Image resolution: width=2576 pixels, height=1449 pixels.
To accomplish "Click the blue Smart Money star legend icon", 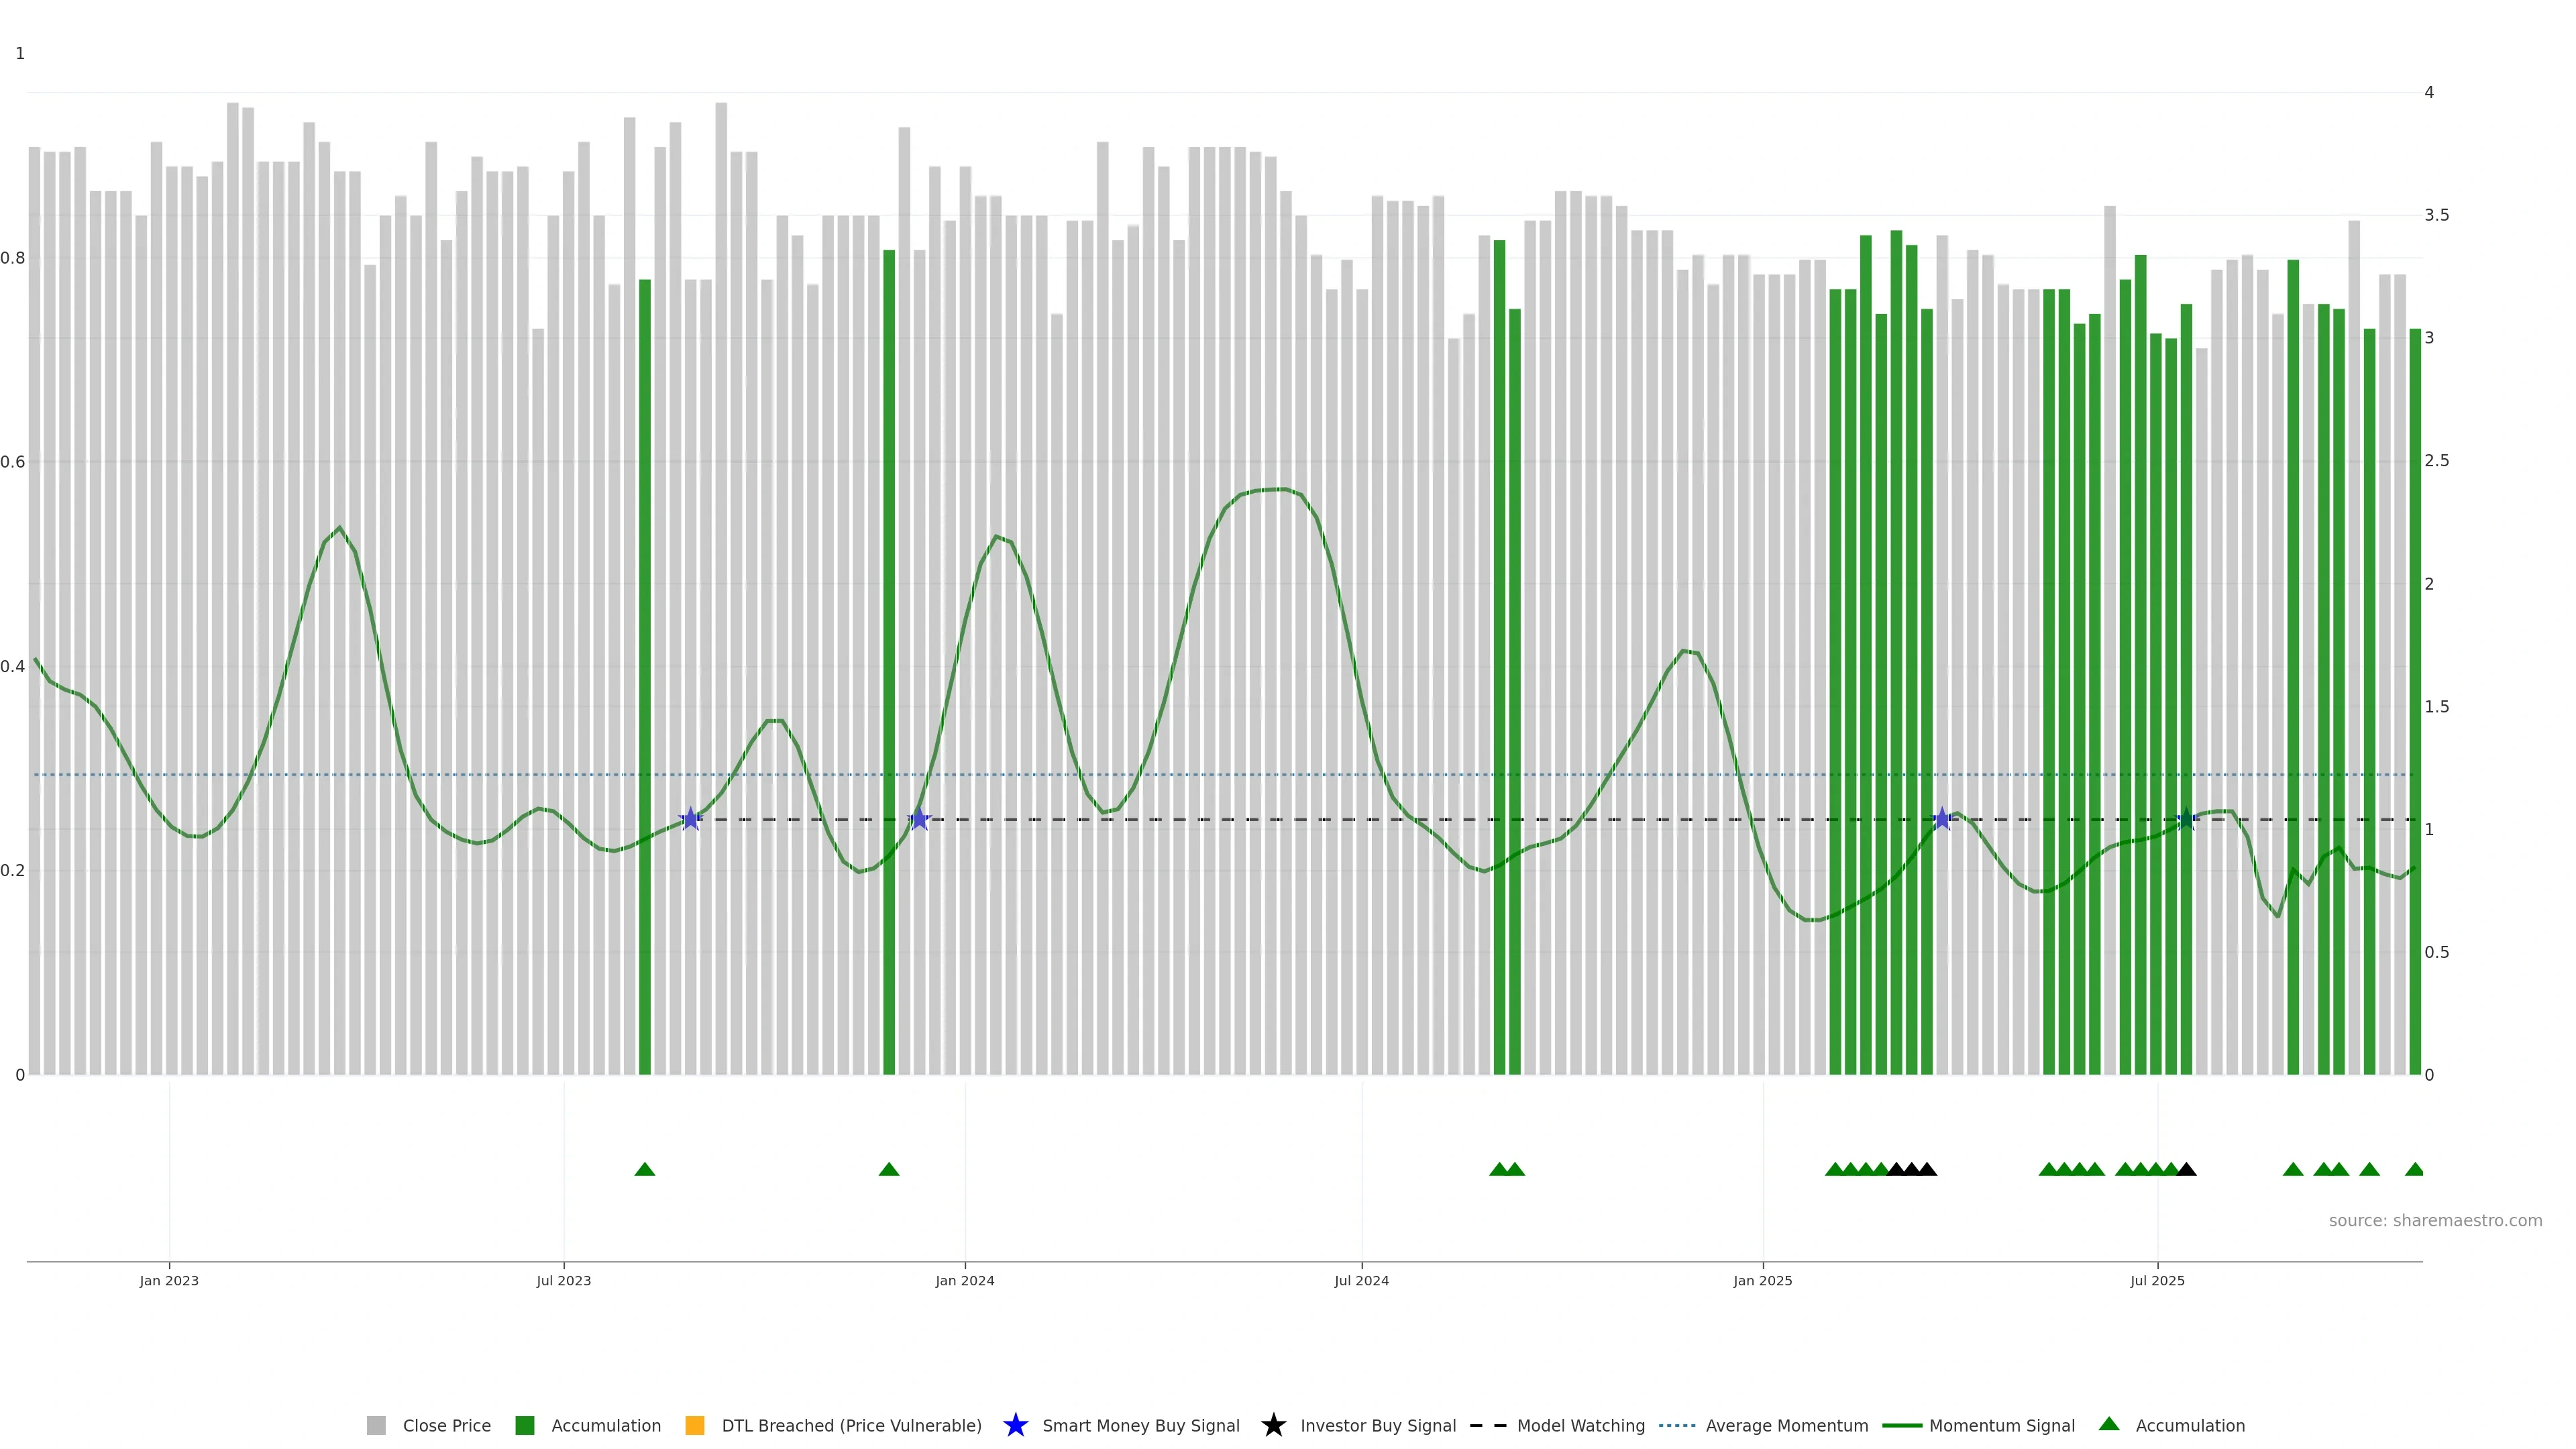I will tap(1015, 1425).
